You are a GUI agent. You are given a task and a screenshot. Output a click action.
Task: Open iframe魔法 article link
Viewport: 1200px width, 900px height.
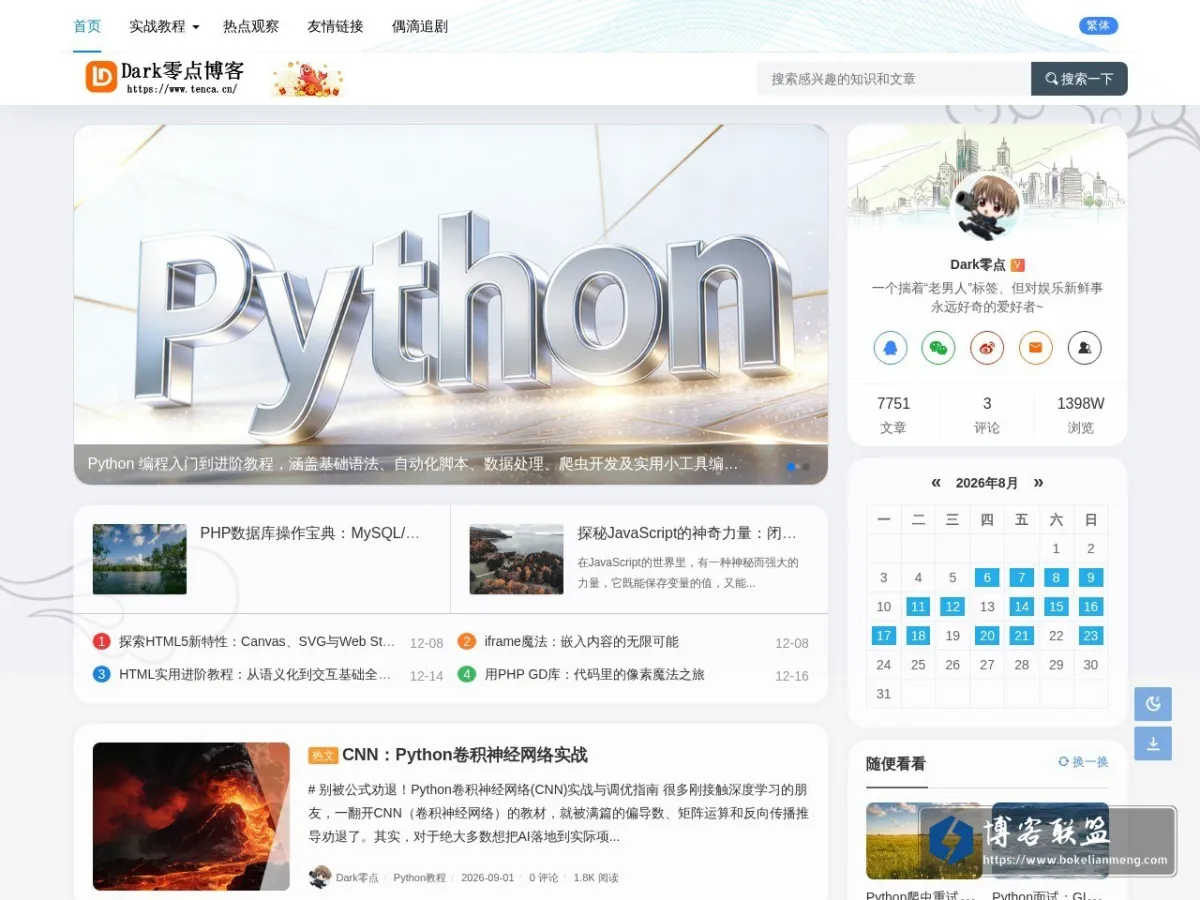pos(581,642)
